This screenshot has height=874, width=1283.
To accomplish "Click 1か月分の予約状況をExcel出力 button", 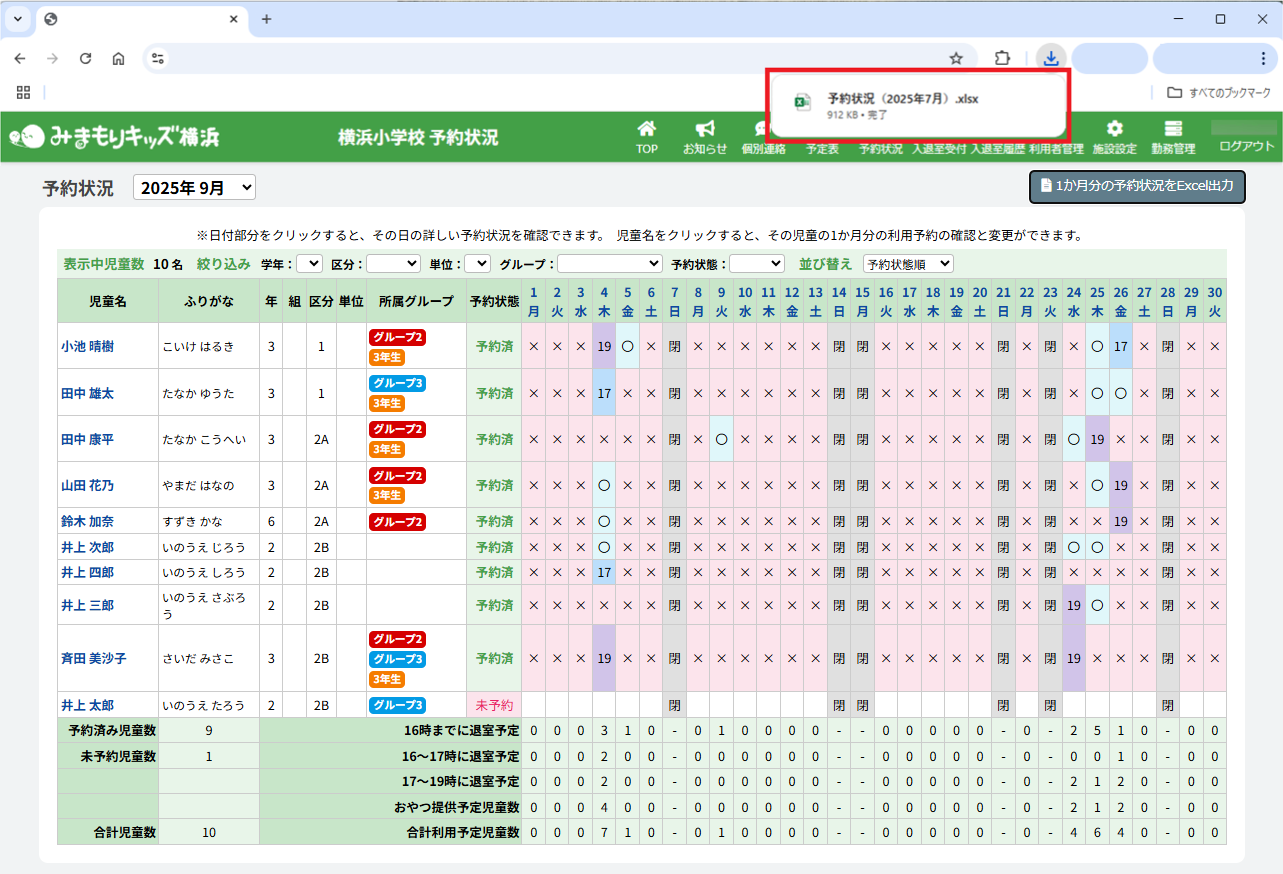I will pos(1137,186).
